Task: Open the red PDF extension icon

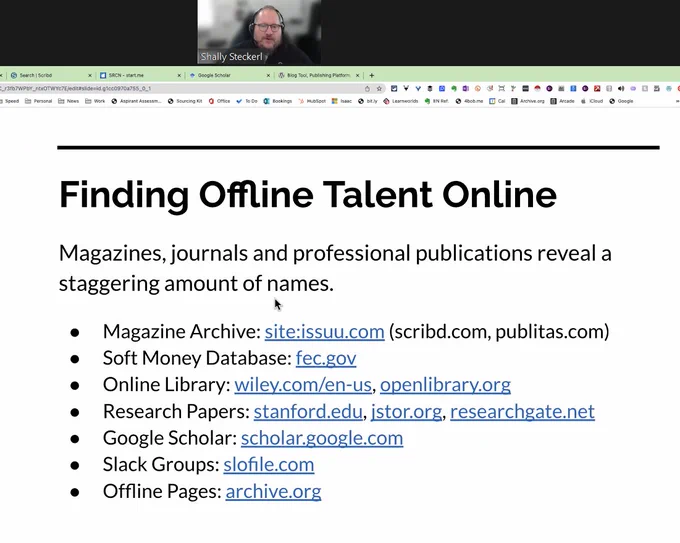Action: click(x=597, y=88)
